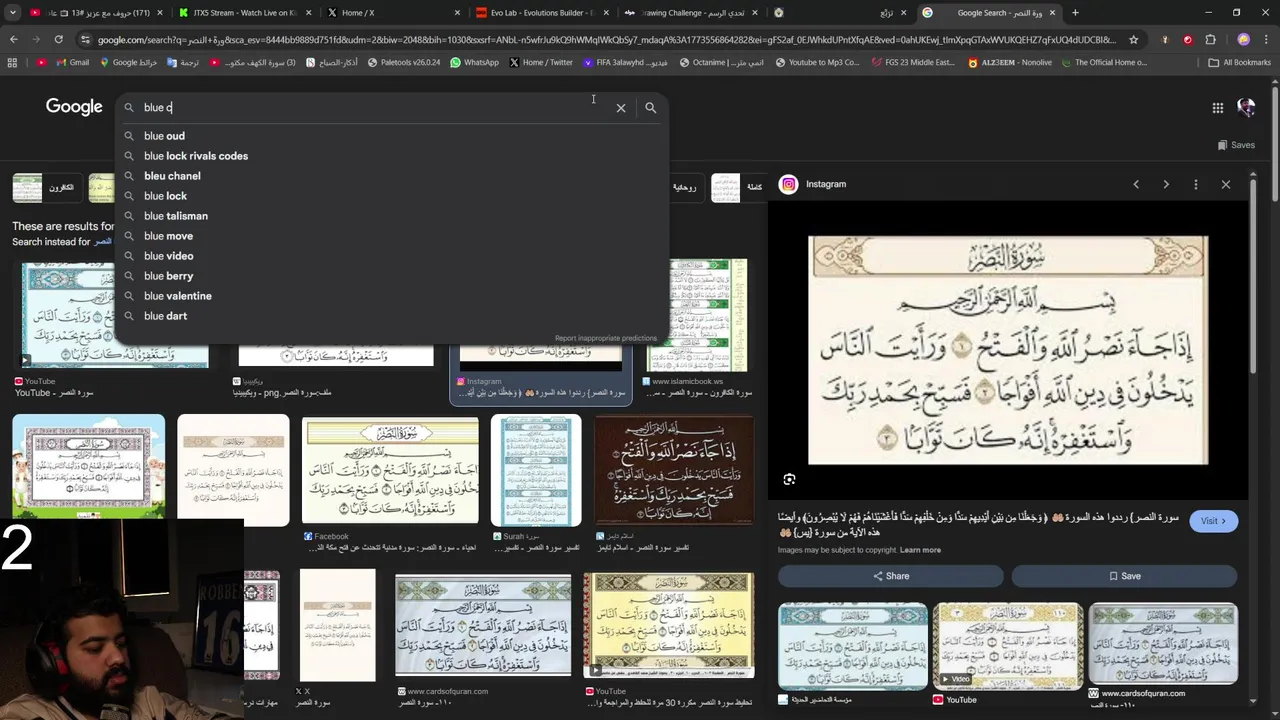
Task: Select suggestion 'blue berry'
Action: click(390, 276)
